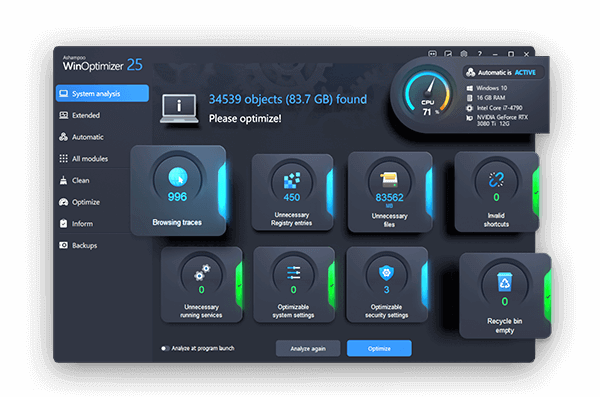The height and width of the screenshot is (397, 600).
Task: Open feedback chat icon in title bar
Action: (x=432, y=54)
